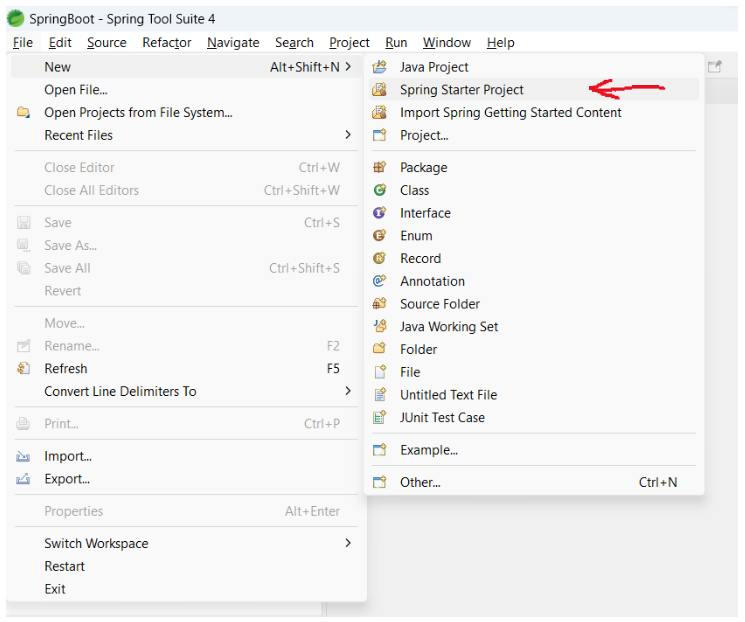Open the File menu
Screen dimensions: 745x622
(23, 43)
